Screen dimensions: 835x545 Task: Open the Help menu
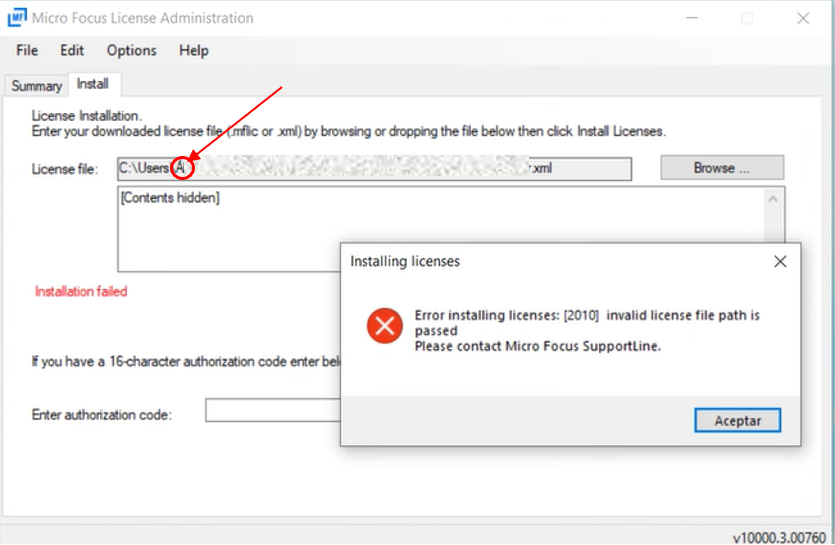(193, 50)
